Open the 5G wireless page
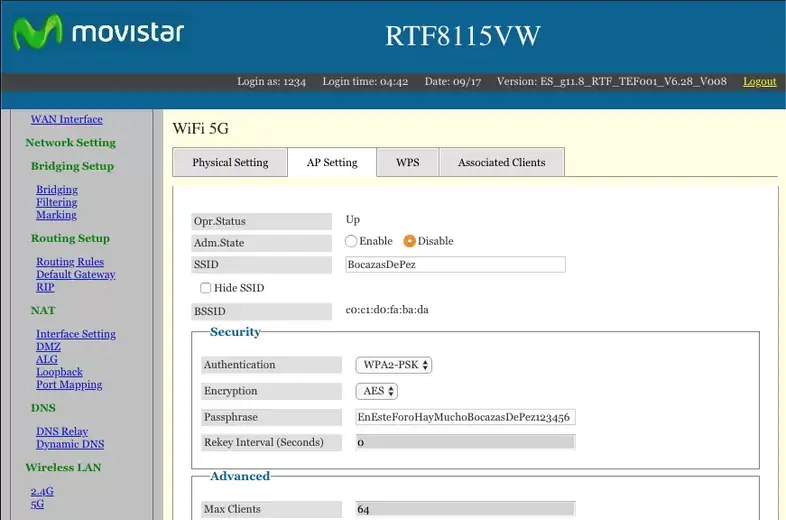The width and height of the screenshot is (786, 520). (37, 504)
